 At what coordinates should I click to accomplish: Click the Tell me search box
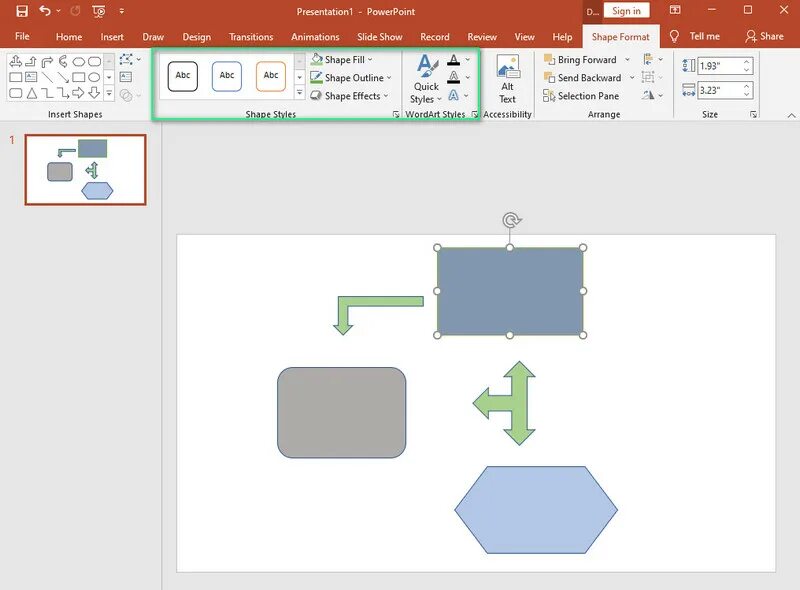coord(695,36)
